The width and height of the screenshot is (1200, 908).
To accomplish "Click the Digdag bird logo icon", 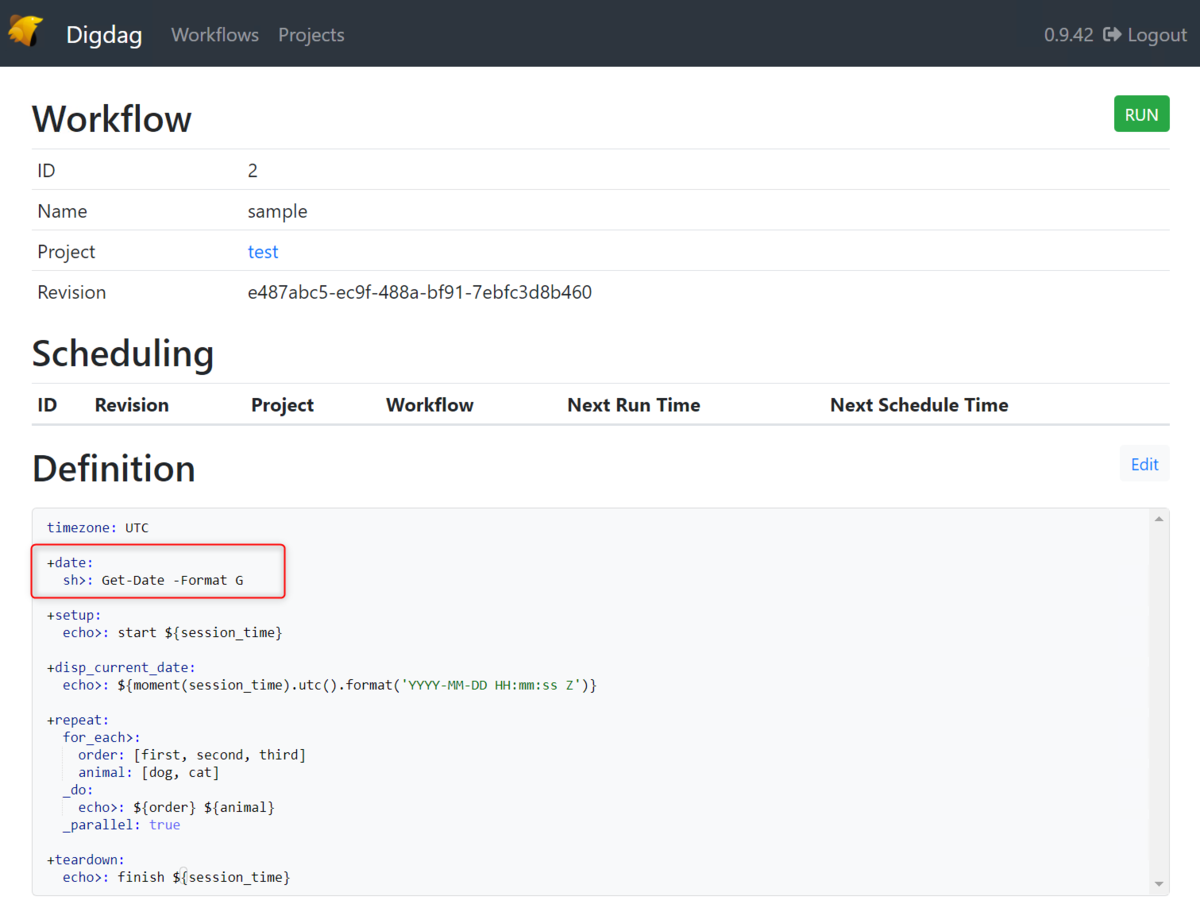I will (25, 32).
